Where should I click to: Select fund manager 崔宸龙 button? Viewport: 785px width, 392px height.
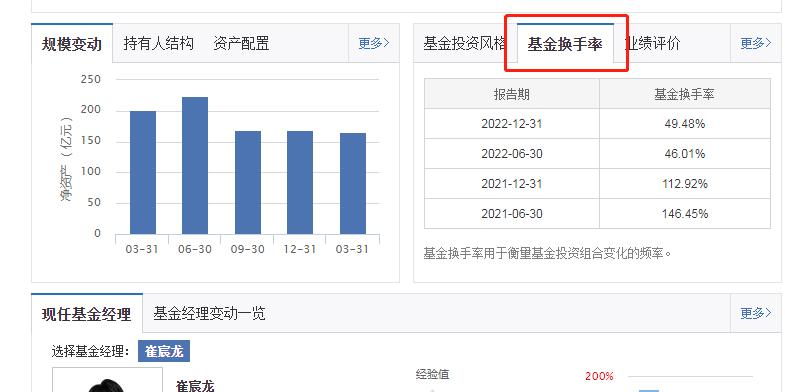164,351
